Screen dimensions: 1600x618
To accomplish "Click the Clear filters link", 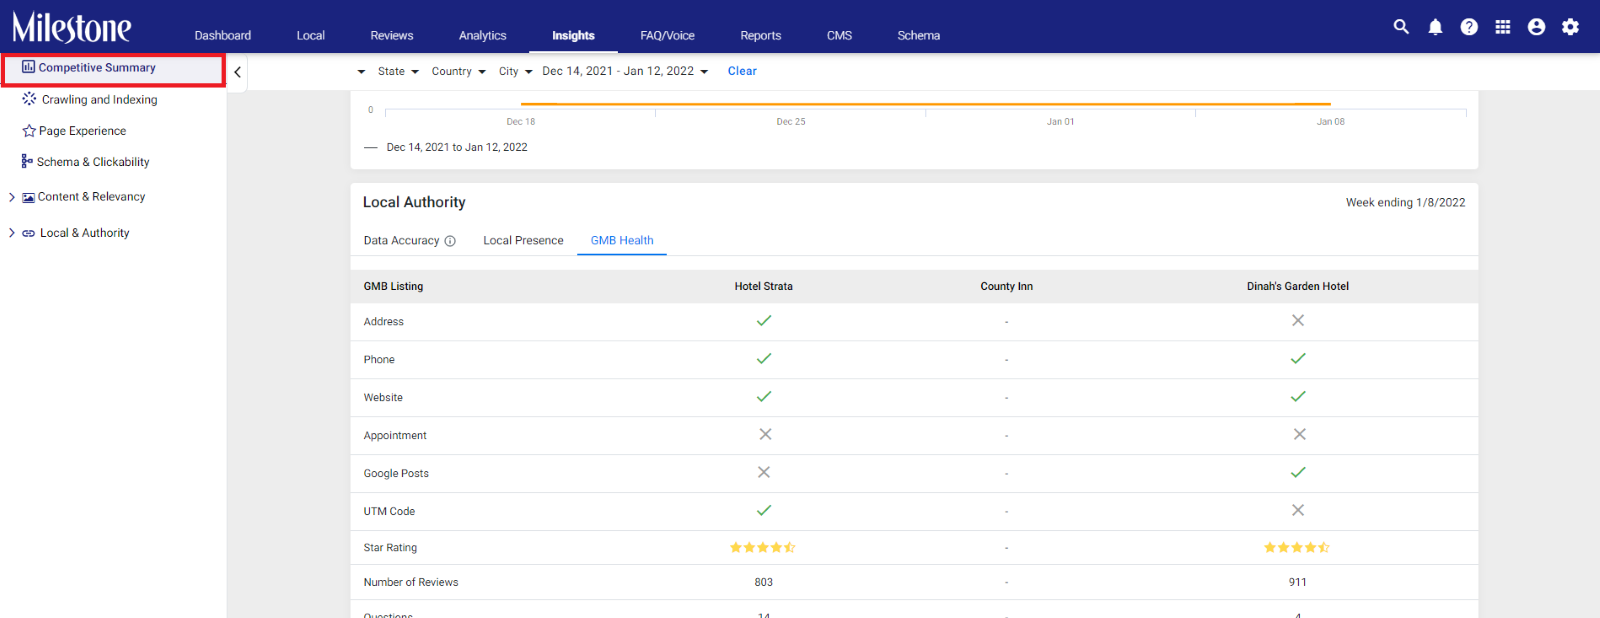I will tap(742, 71).
